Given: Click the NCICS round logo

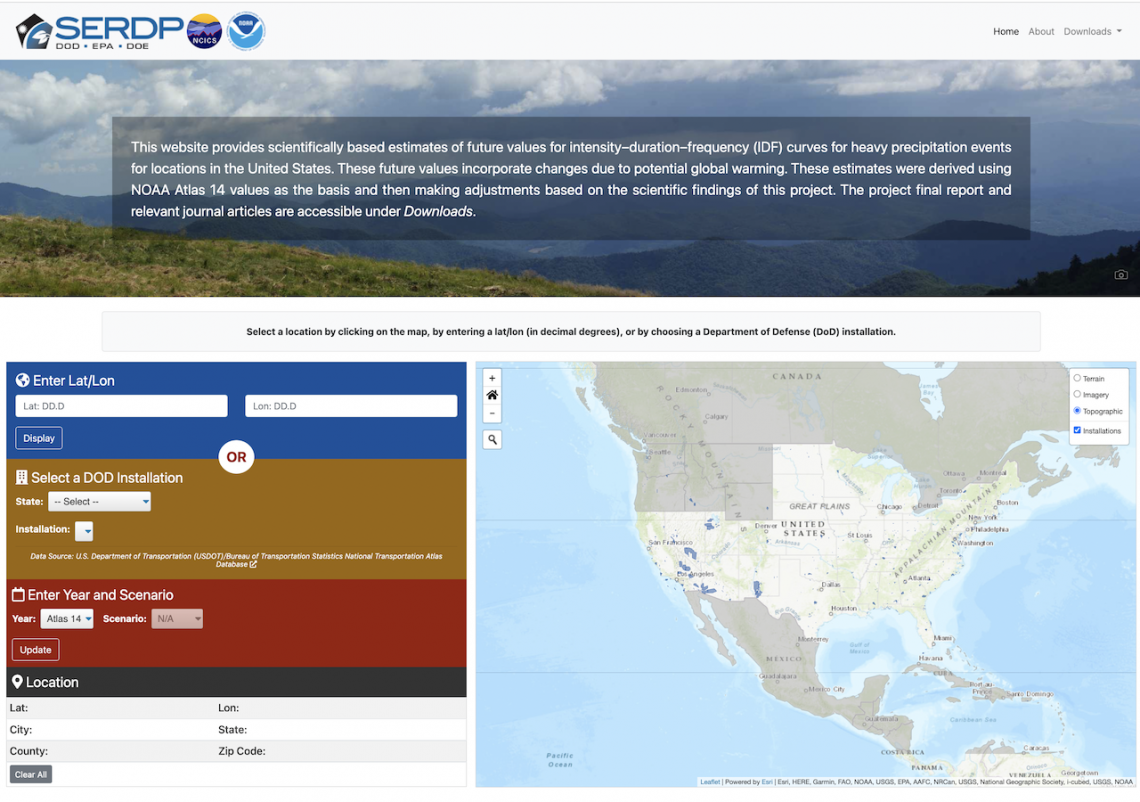Looking at the screenshot, I should [204, 32].
